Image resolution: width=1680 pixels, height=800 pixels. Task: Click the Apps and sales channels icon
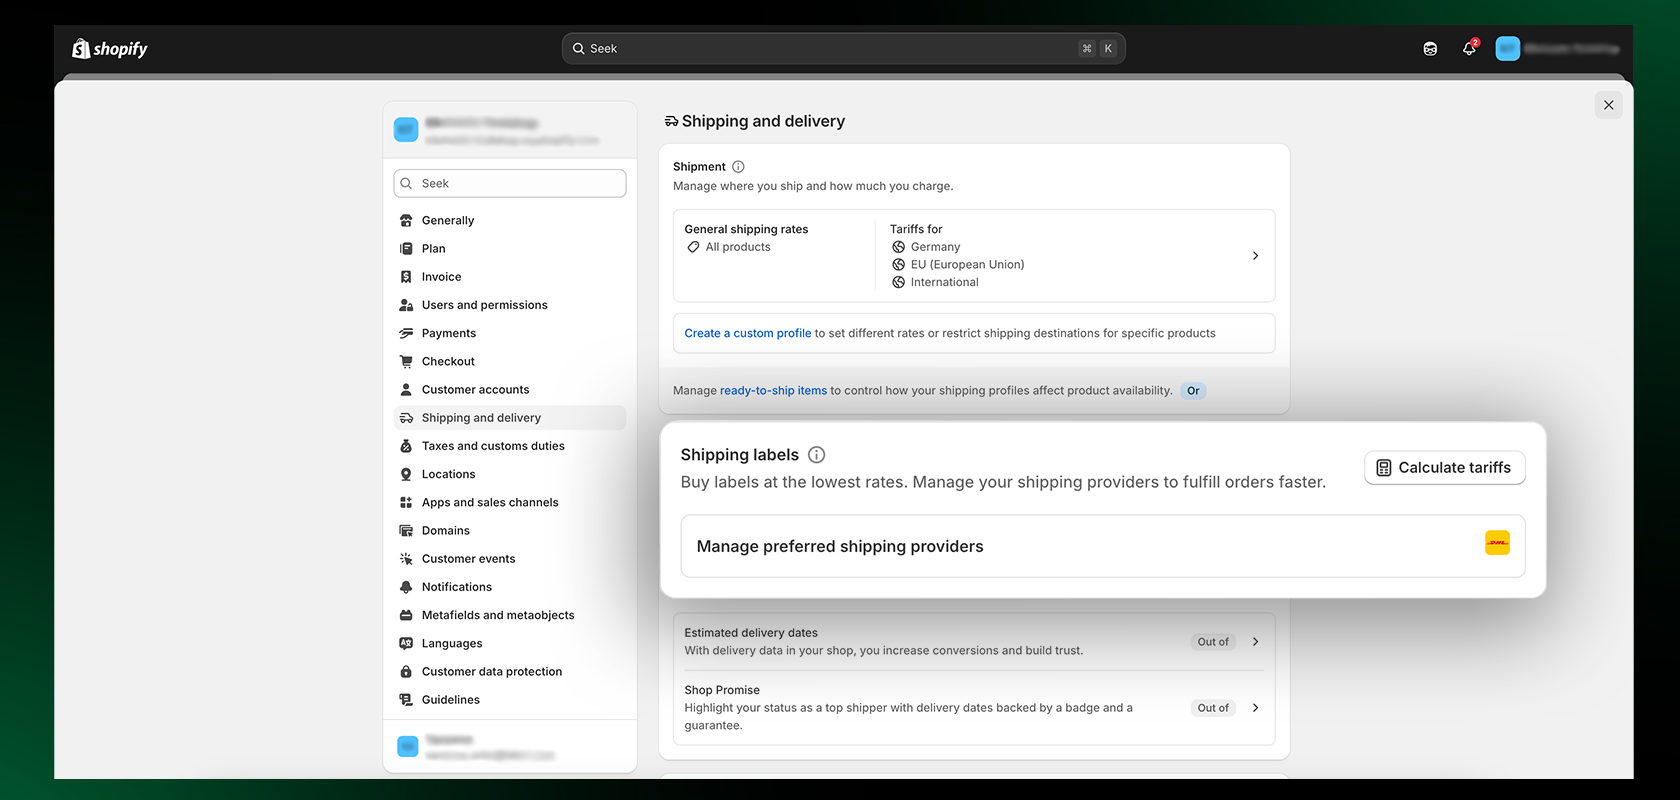pos(406,502)
